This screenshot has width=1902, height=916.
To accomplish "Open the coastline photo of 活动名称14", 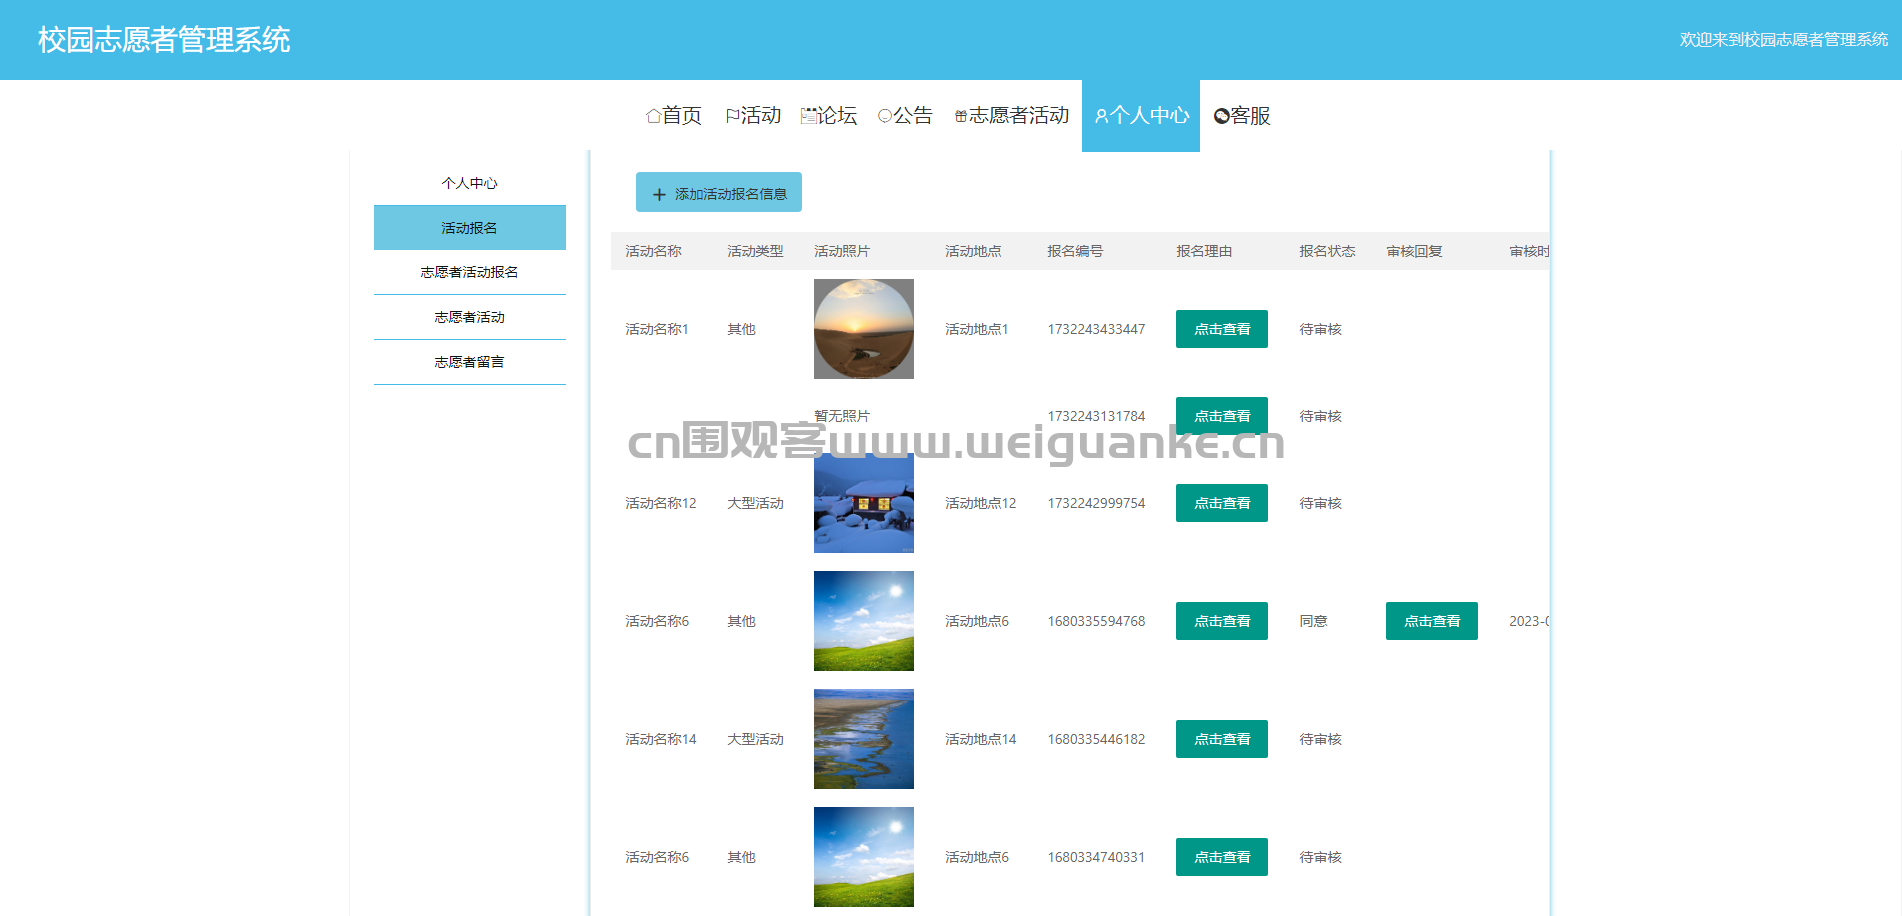I will (864, 739).
